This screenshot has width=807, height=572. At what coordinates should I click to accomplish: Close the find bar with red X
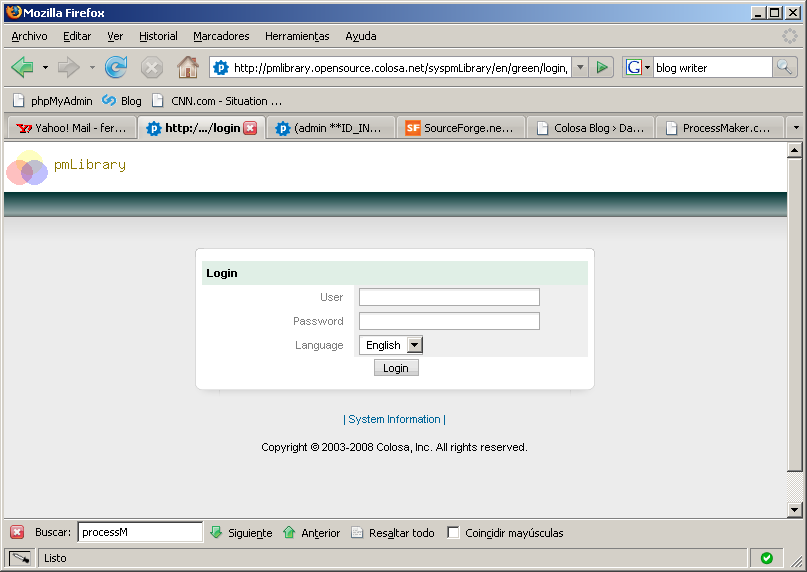[17, 533]
